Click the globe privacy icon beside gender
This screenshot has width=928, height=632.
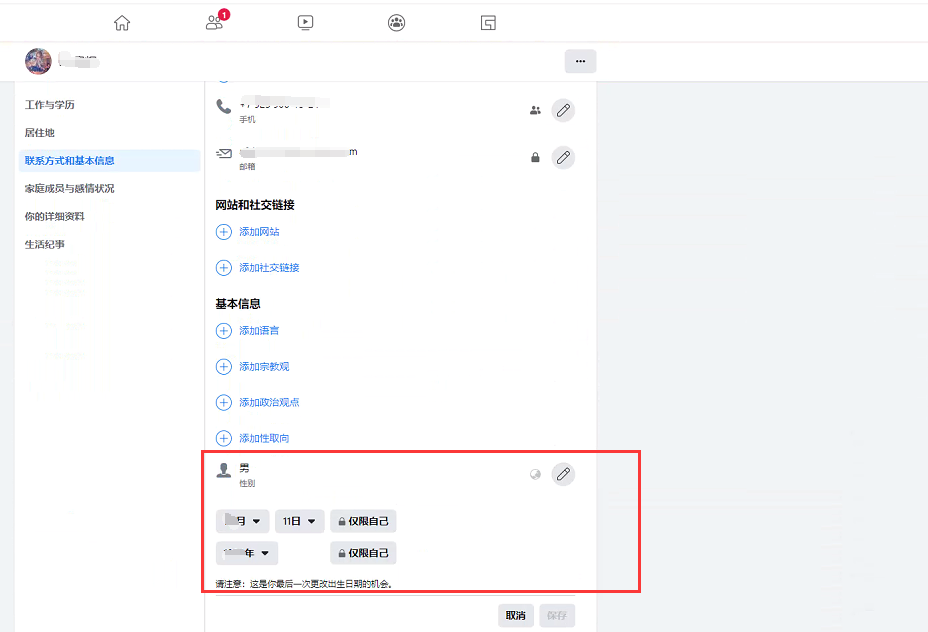535,474
